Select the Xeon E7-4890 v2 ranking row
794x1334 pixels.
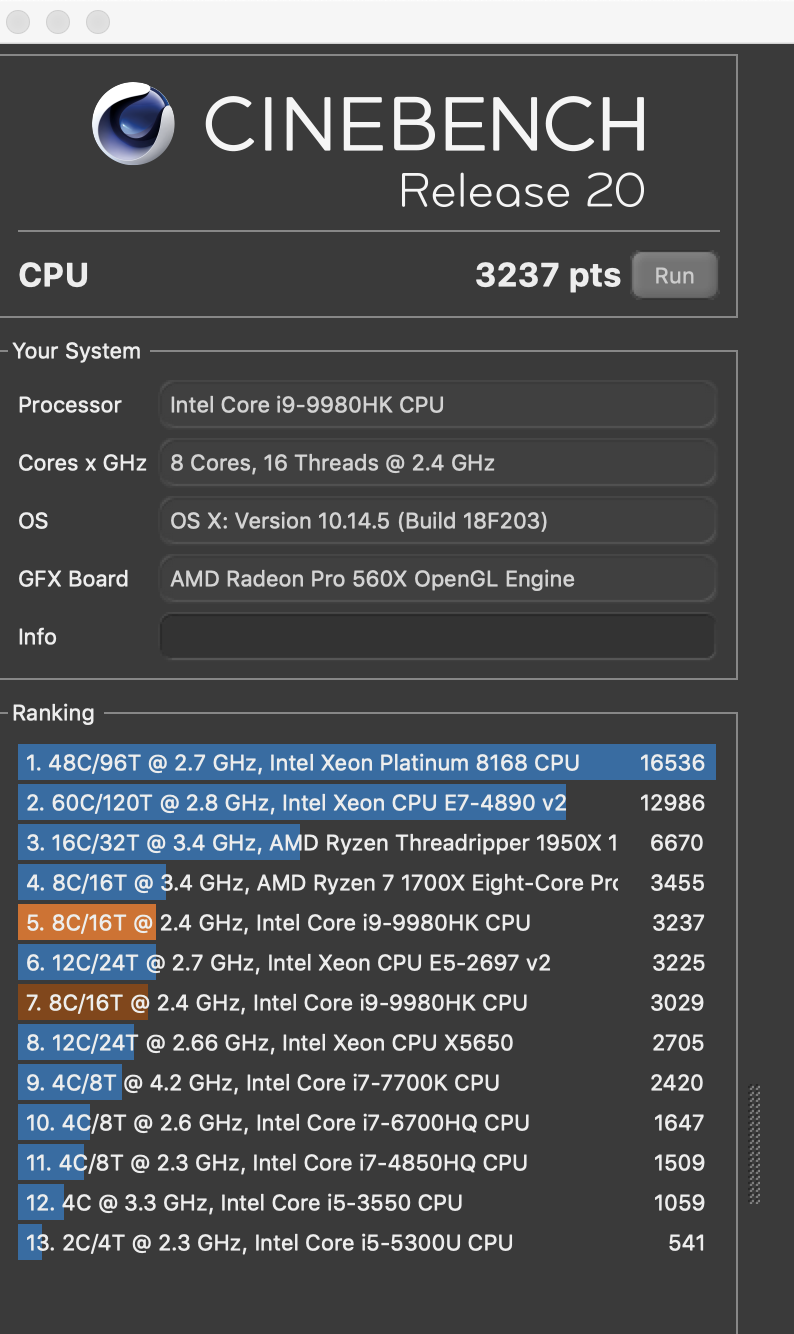pyautogui.click(x=366, y=803)
